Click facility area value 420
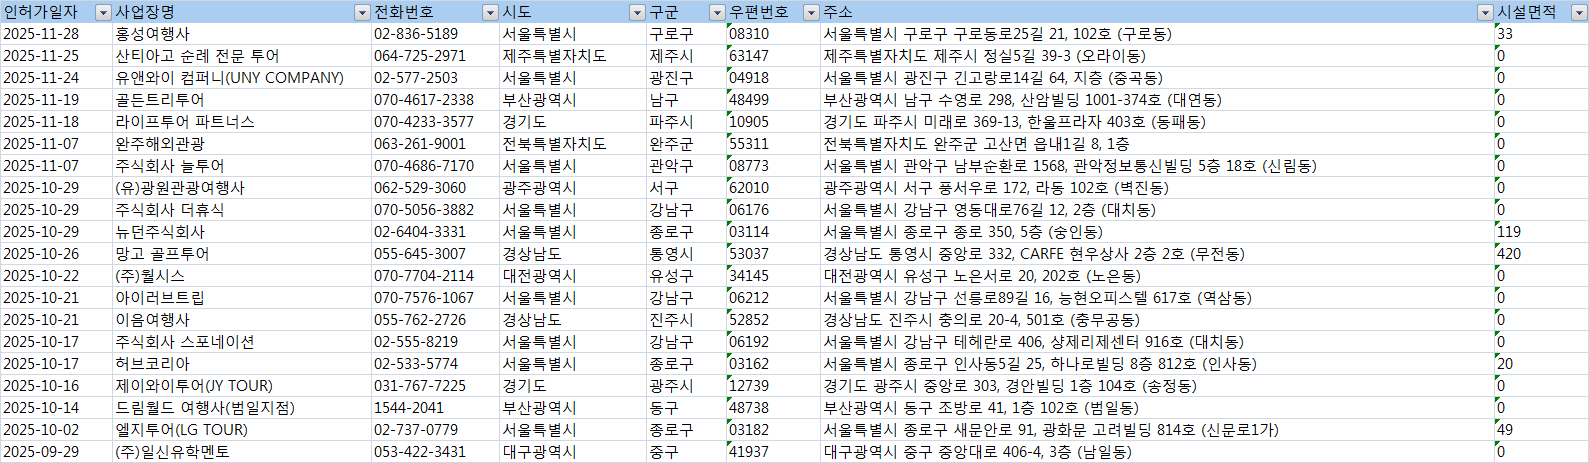This screenshot has height=463, width=1589. 1541,254
